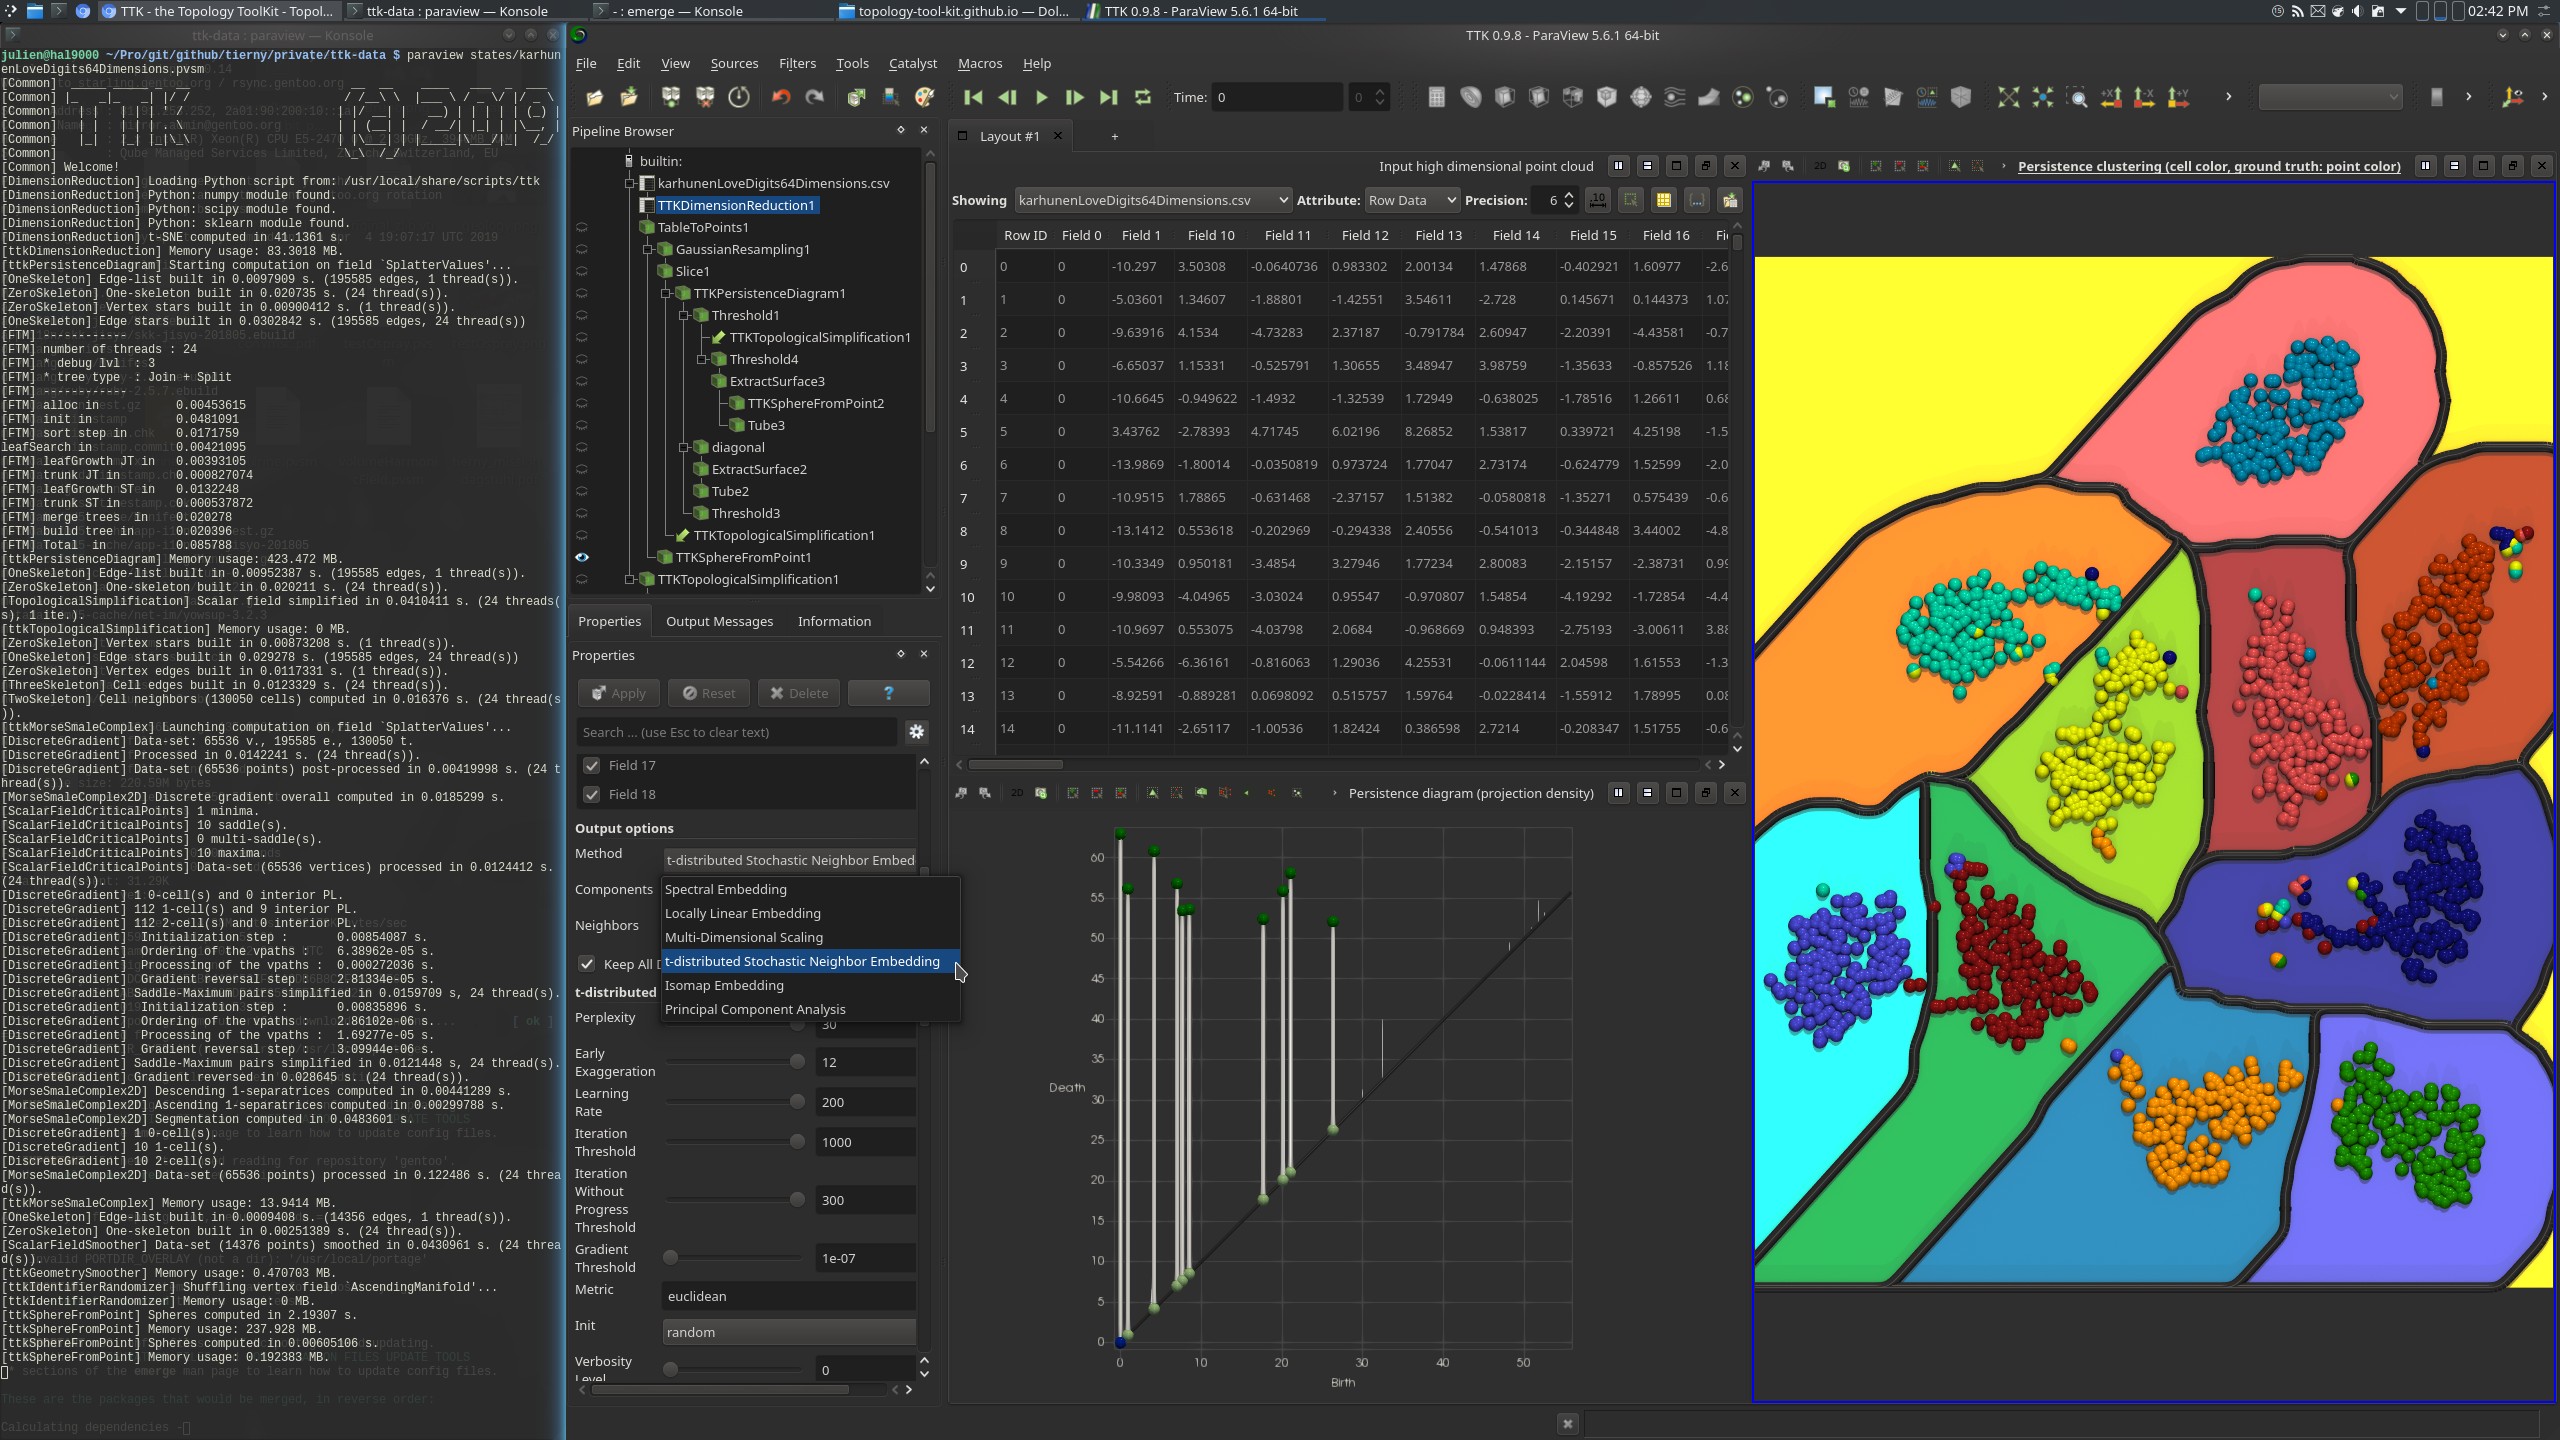Image resolution: width=2560 pixels, height=1440 pixels.
Task: Click the Metric input field showing euclidean
Action: [789, 1296]
